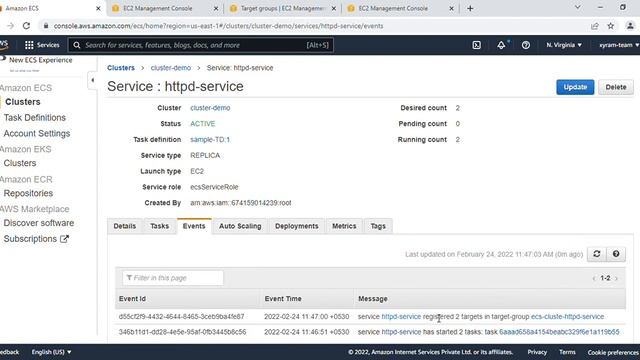This screenshot has height=360, width=640.
Task: Open task 6aaad658a4154beabc329f6e1a119b55 link
Action: pyautogui.click(x=559, y=332)
